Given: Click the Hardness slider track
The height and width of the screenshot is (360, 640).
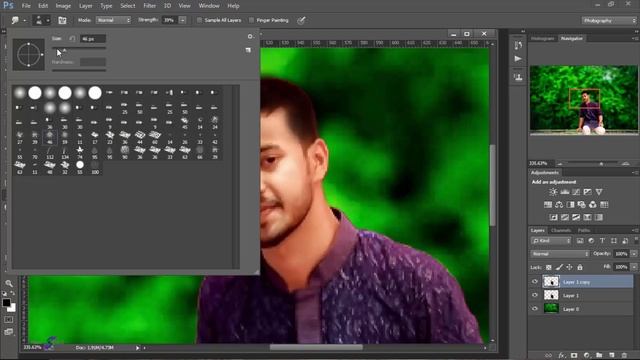Looking at the screenshot, I should [79, 70].
